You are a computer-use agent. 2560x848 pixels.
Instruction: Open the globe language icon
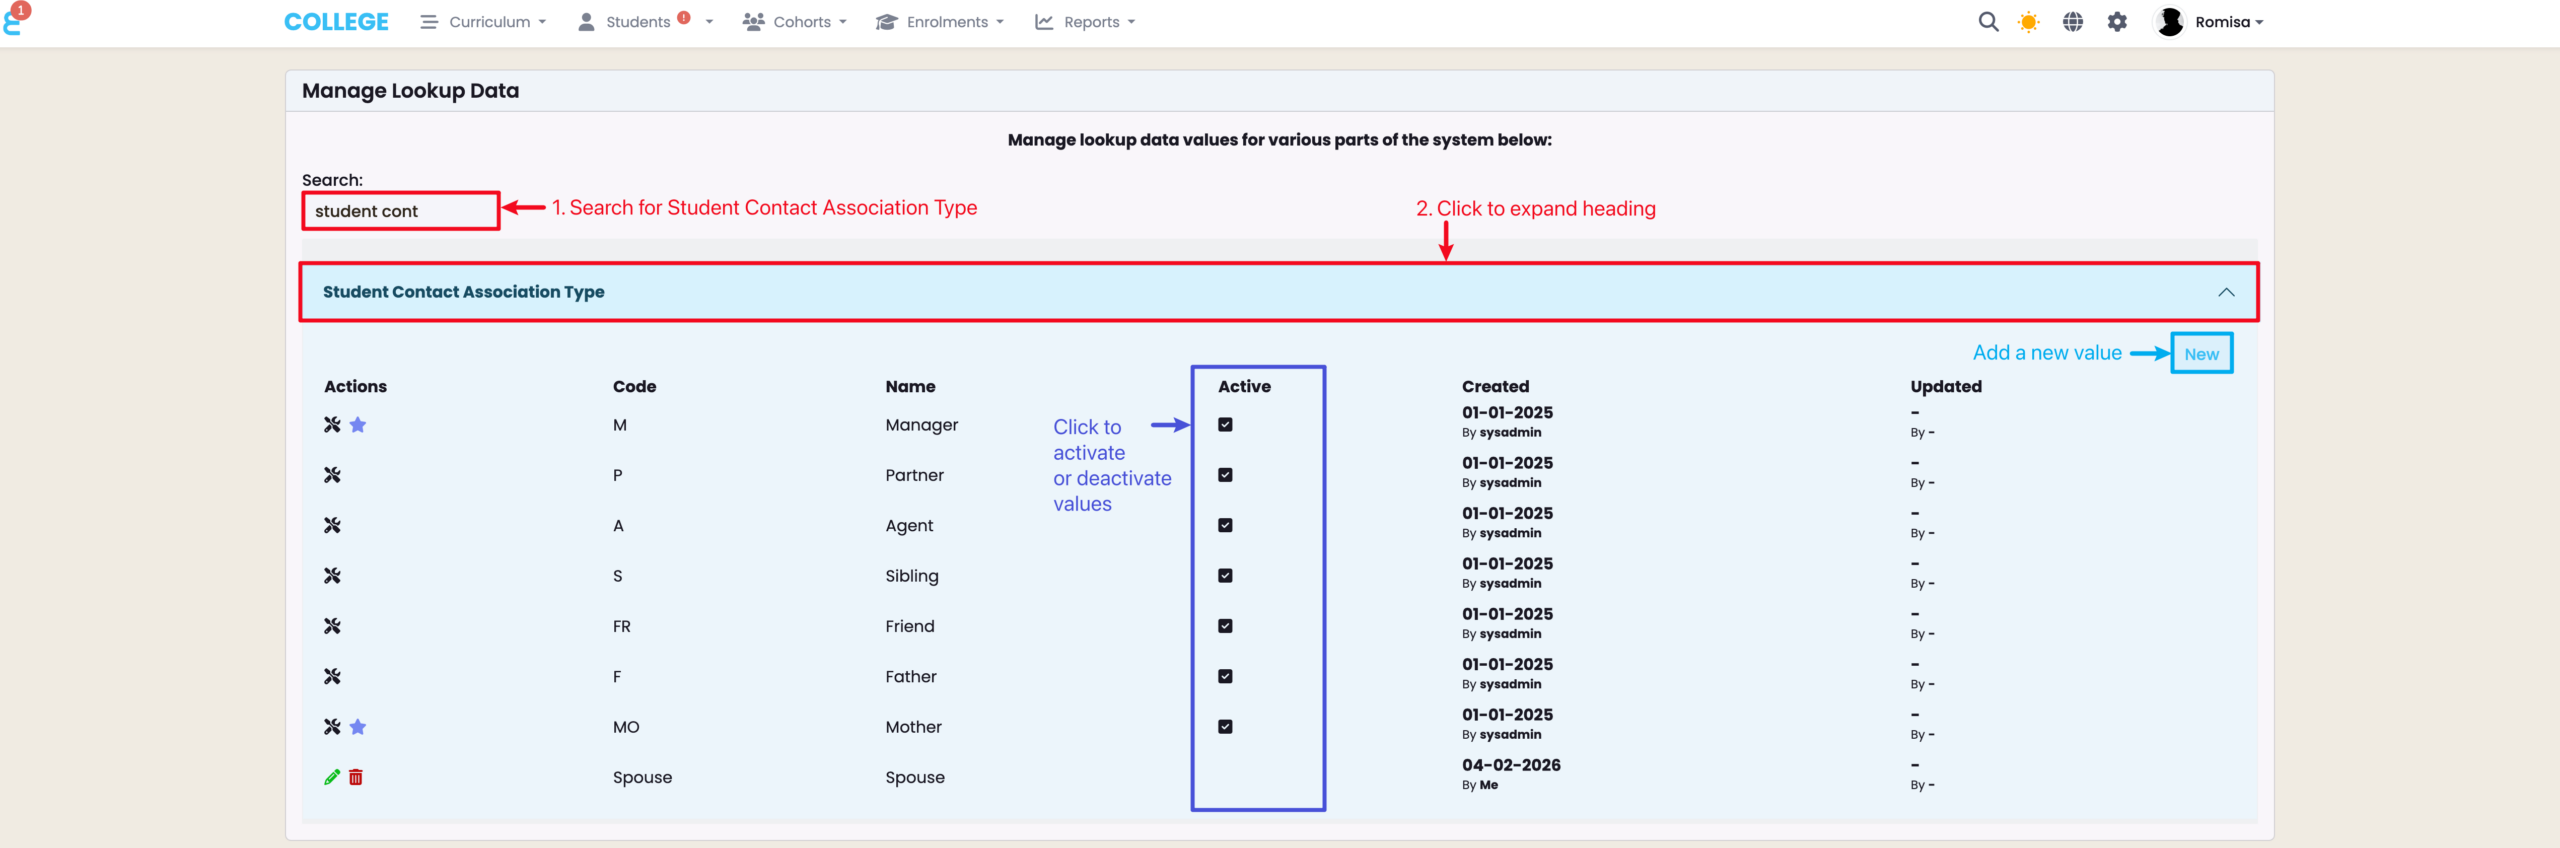point(2073,22)
